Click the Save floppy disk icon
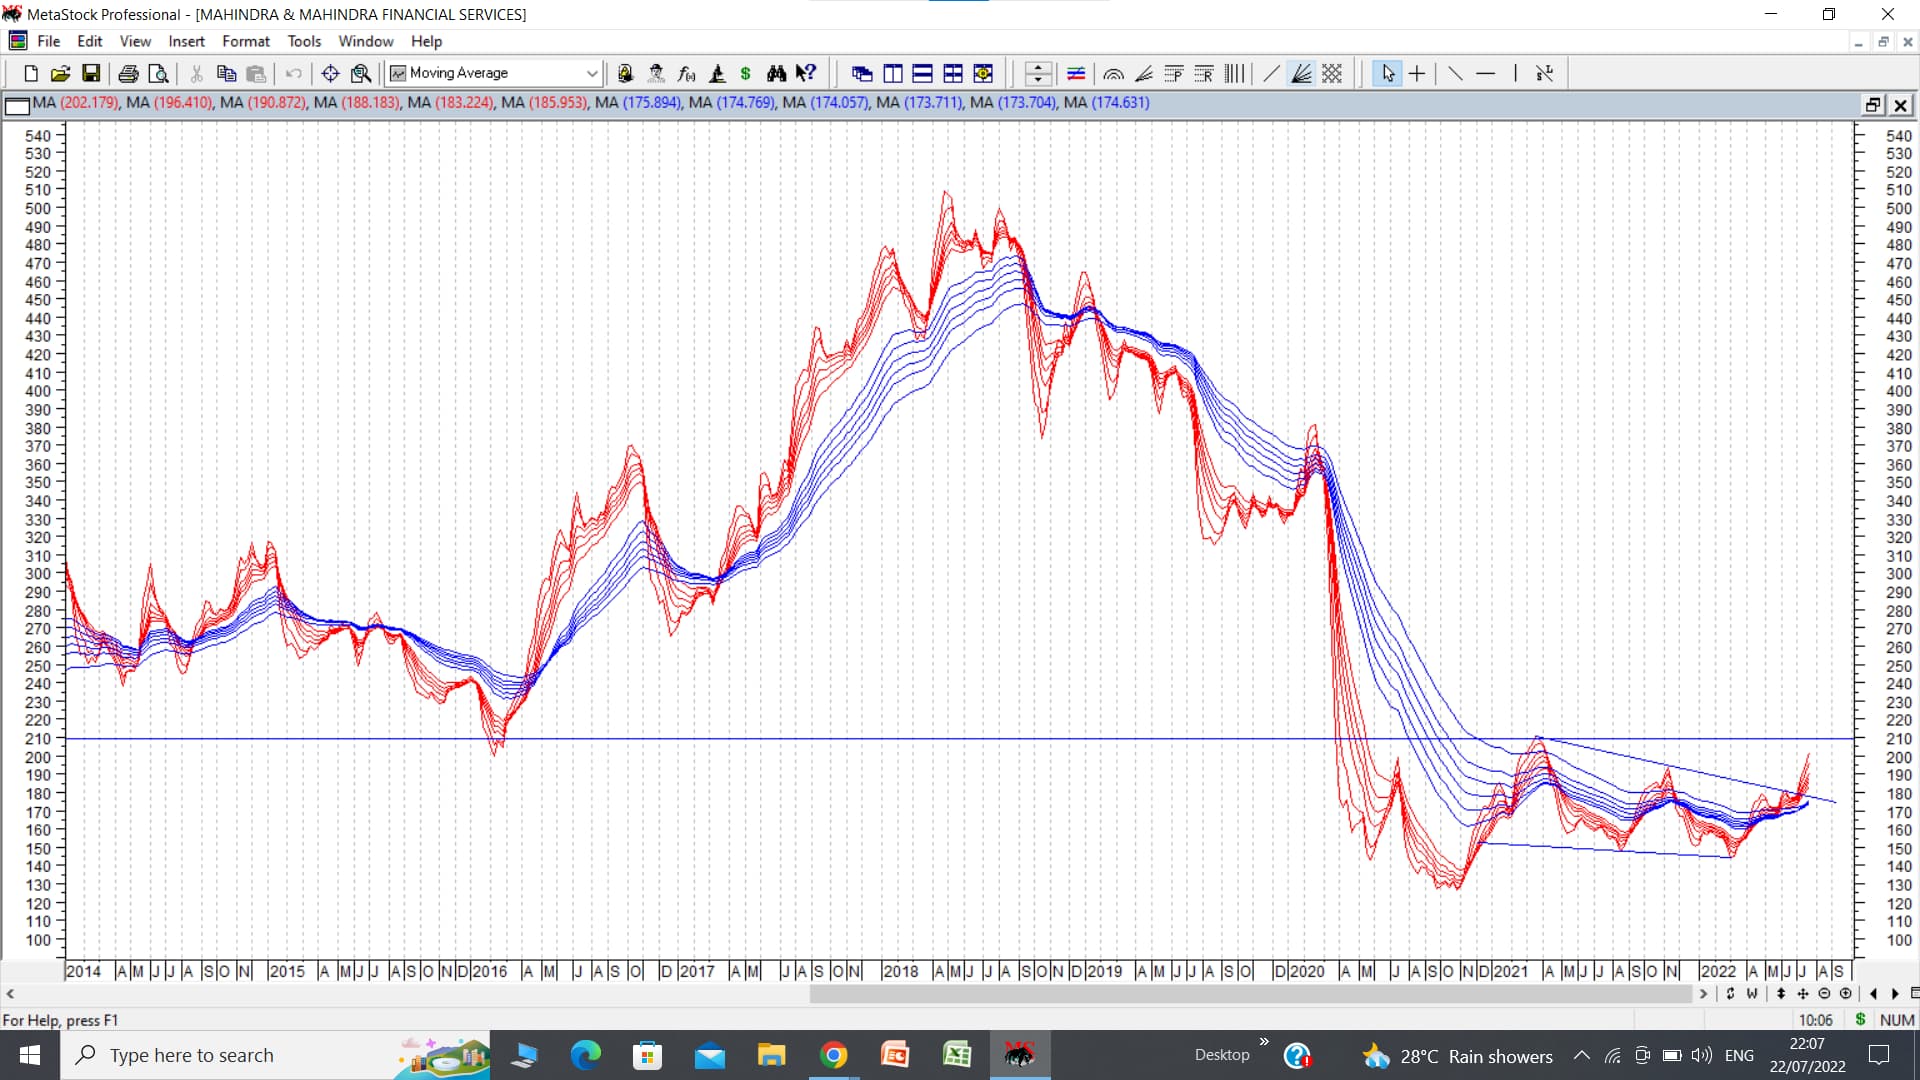 (x=91, y=73)
